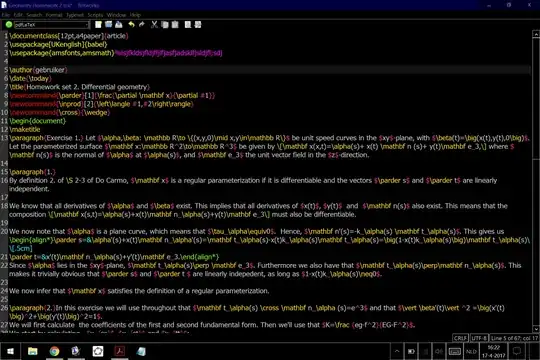Open the Typeset menu

point(75,15)
